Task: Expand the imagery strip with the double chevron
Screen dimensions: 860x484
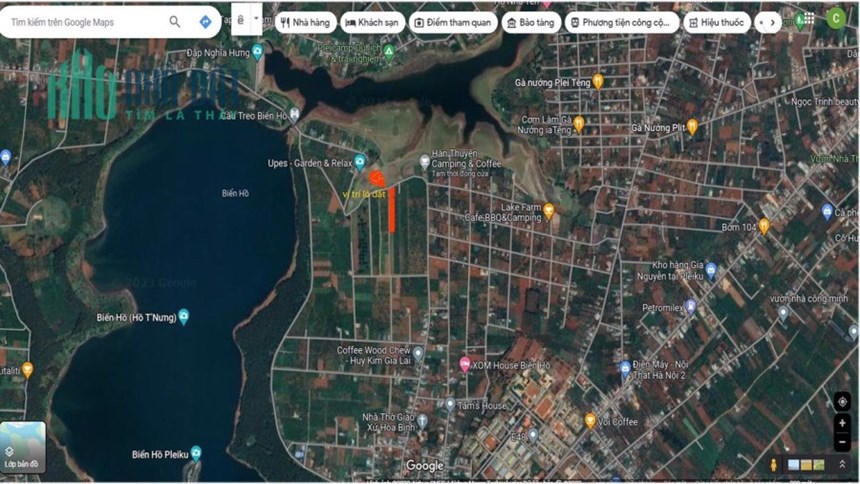Action: tap(842, 464)
